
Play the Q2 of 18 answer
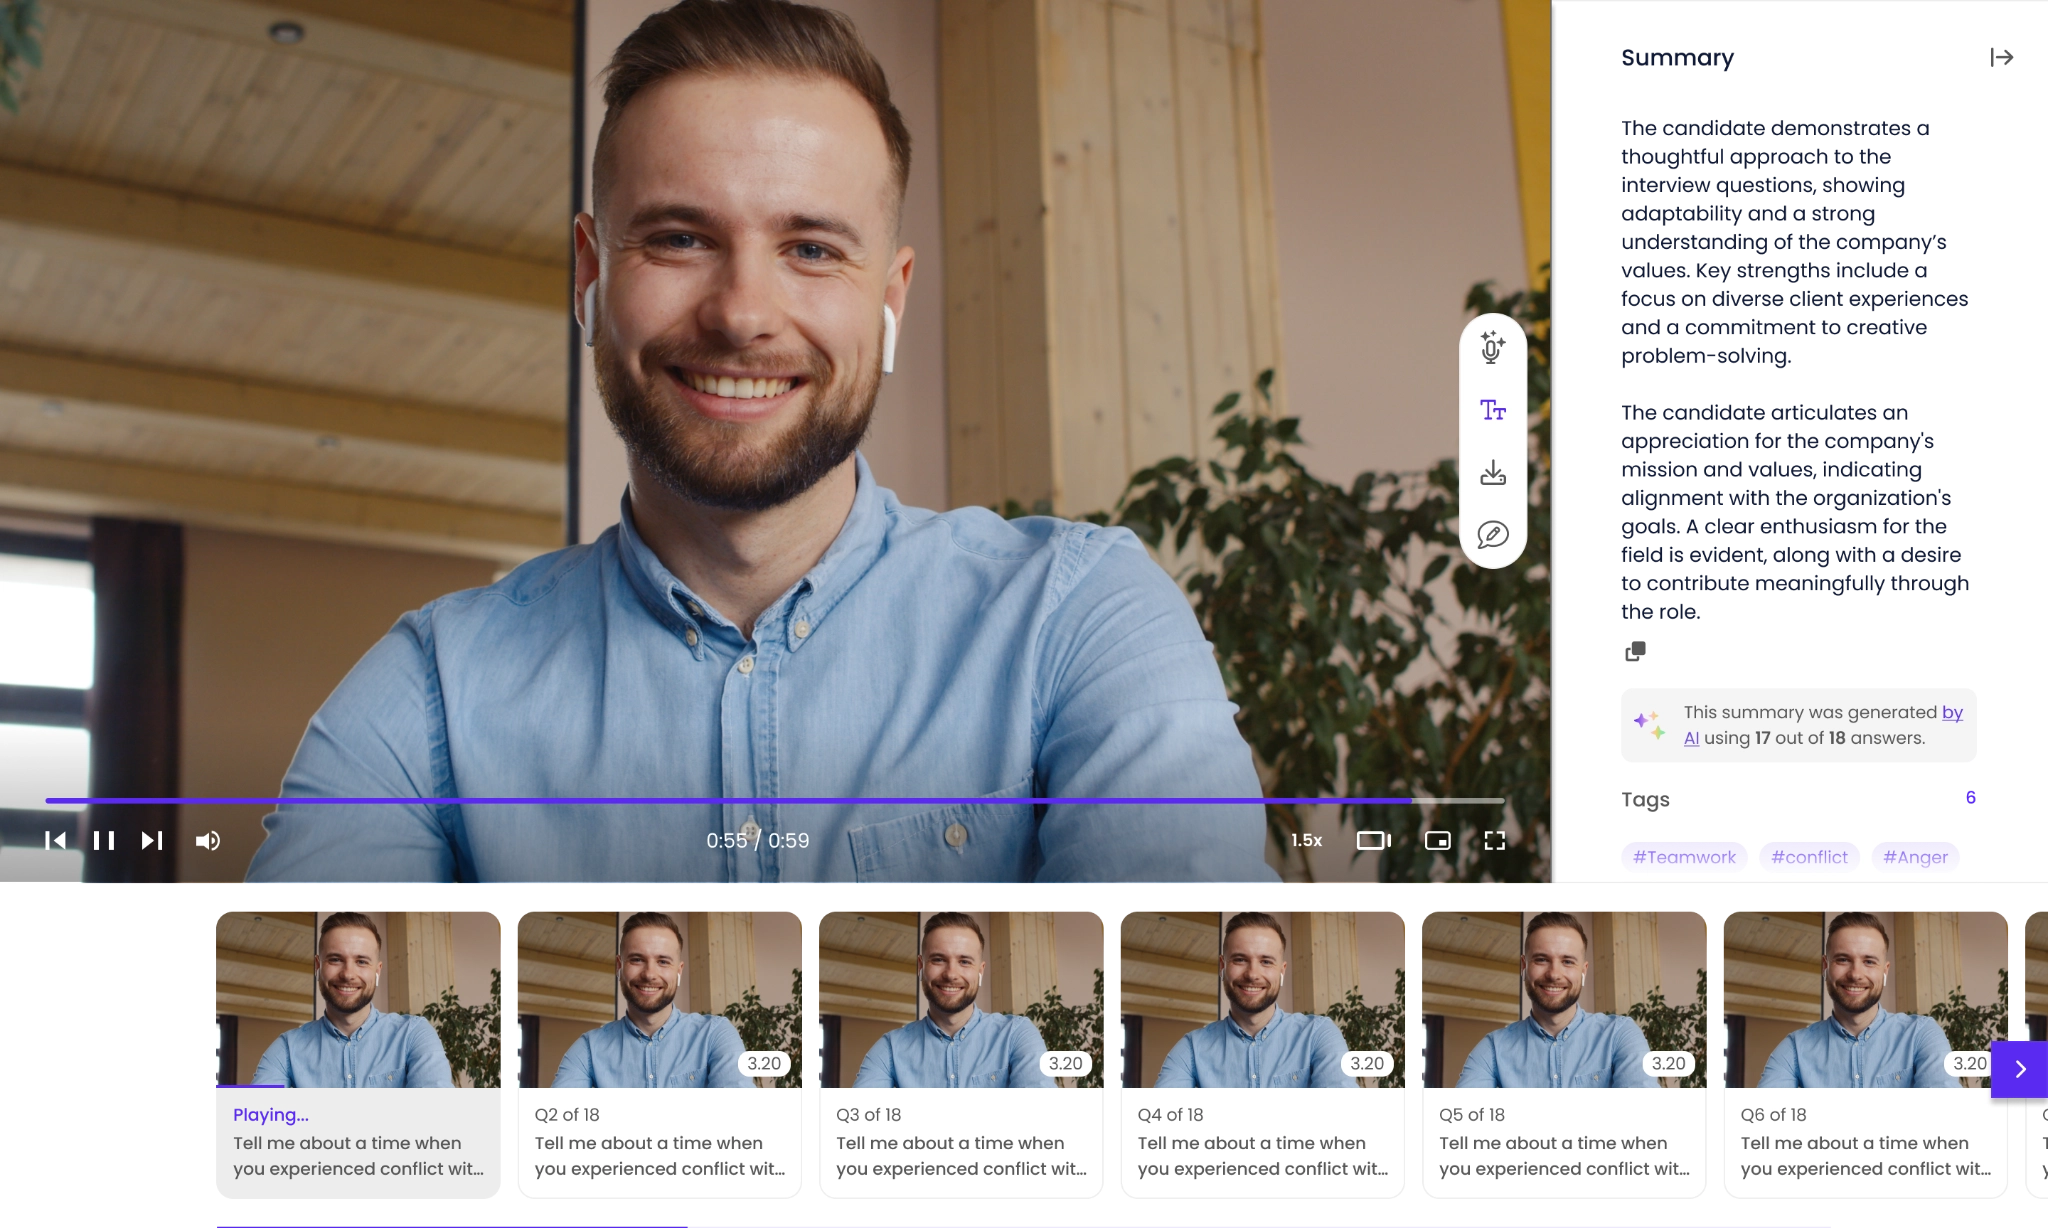[x=660, y=1054]
